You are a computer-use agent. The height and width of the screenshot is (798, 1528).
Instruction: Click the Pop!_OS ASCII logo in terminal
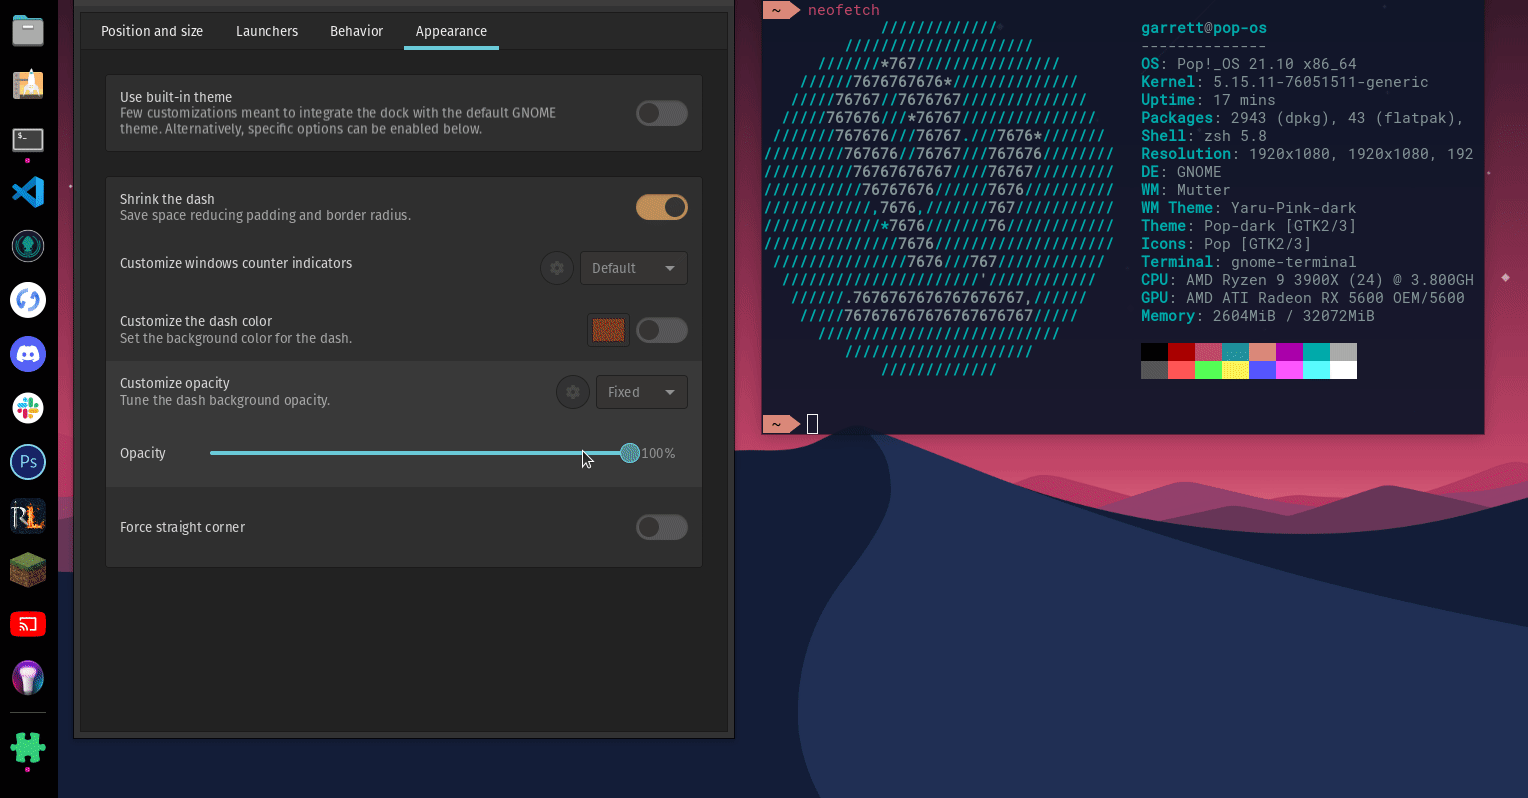940,198
